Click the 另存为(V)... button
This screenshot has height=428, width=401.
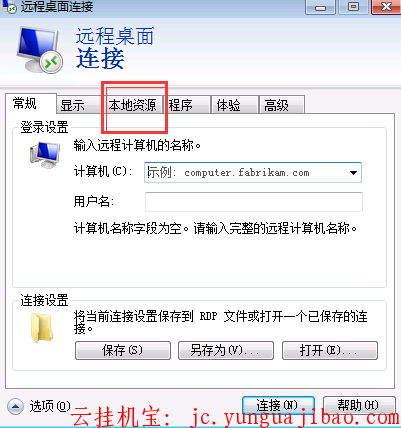tap(226, 350)
